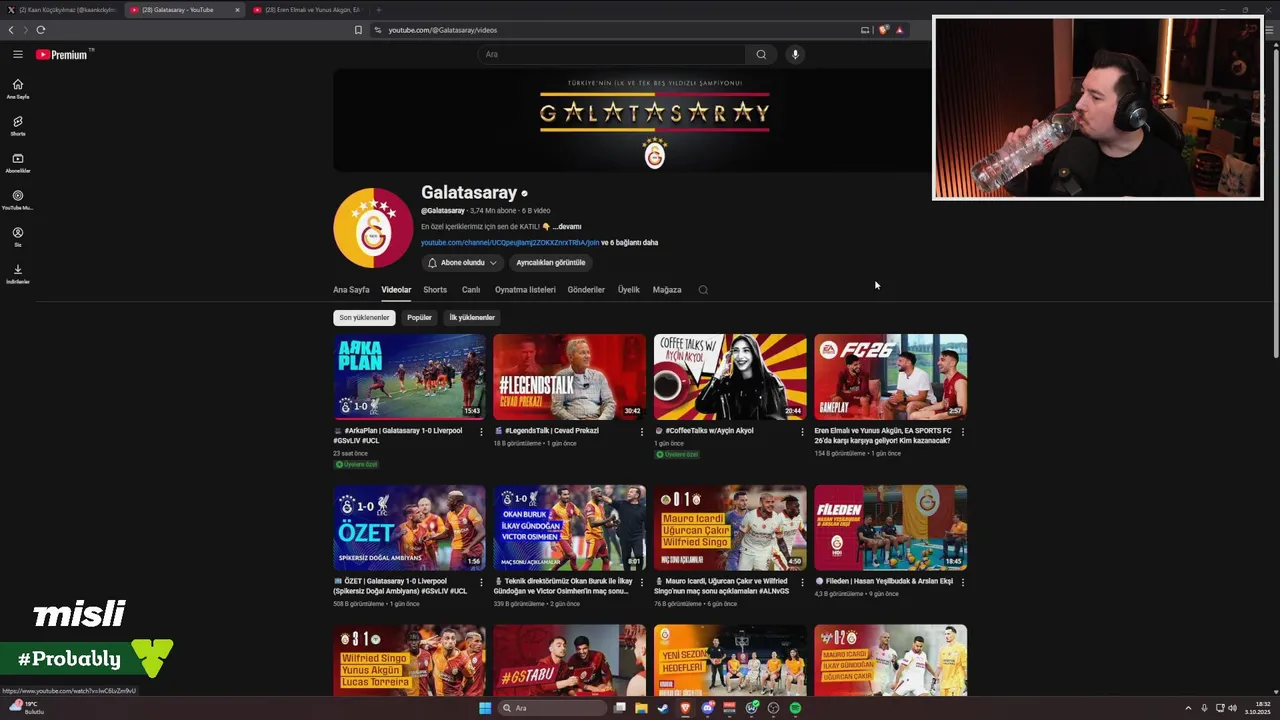Expand channel description via ...devamı
The image size is (1280, 720).
coord(567,227)
